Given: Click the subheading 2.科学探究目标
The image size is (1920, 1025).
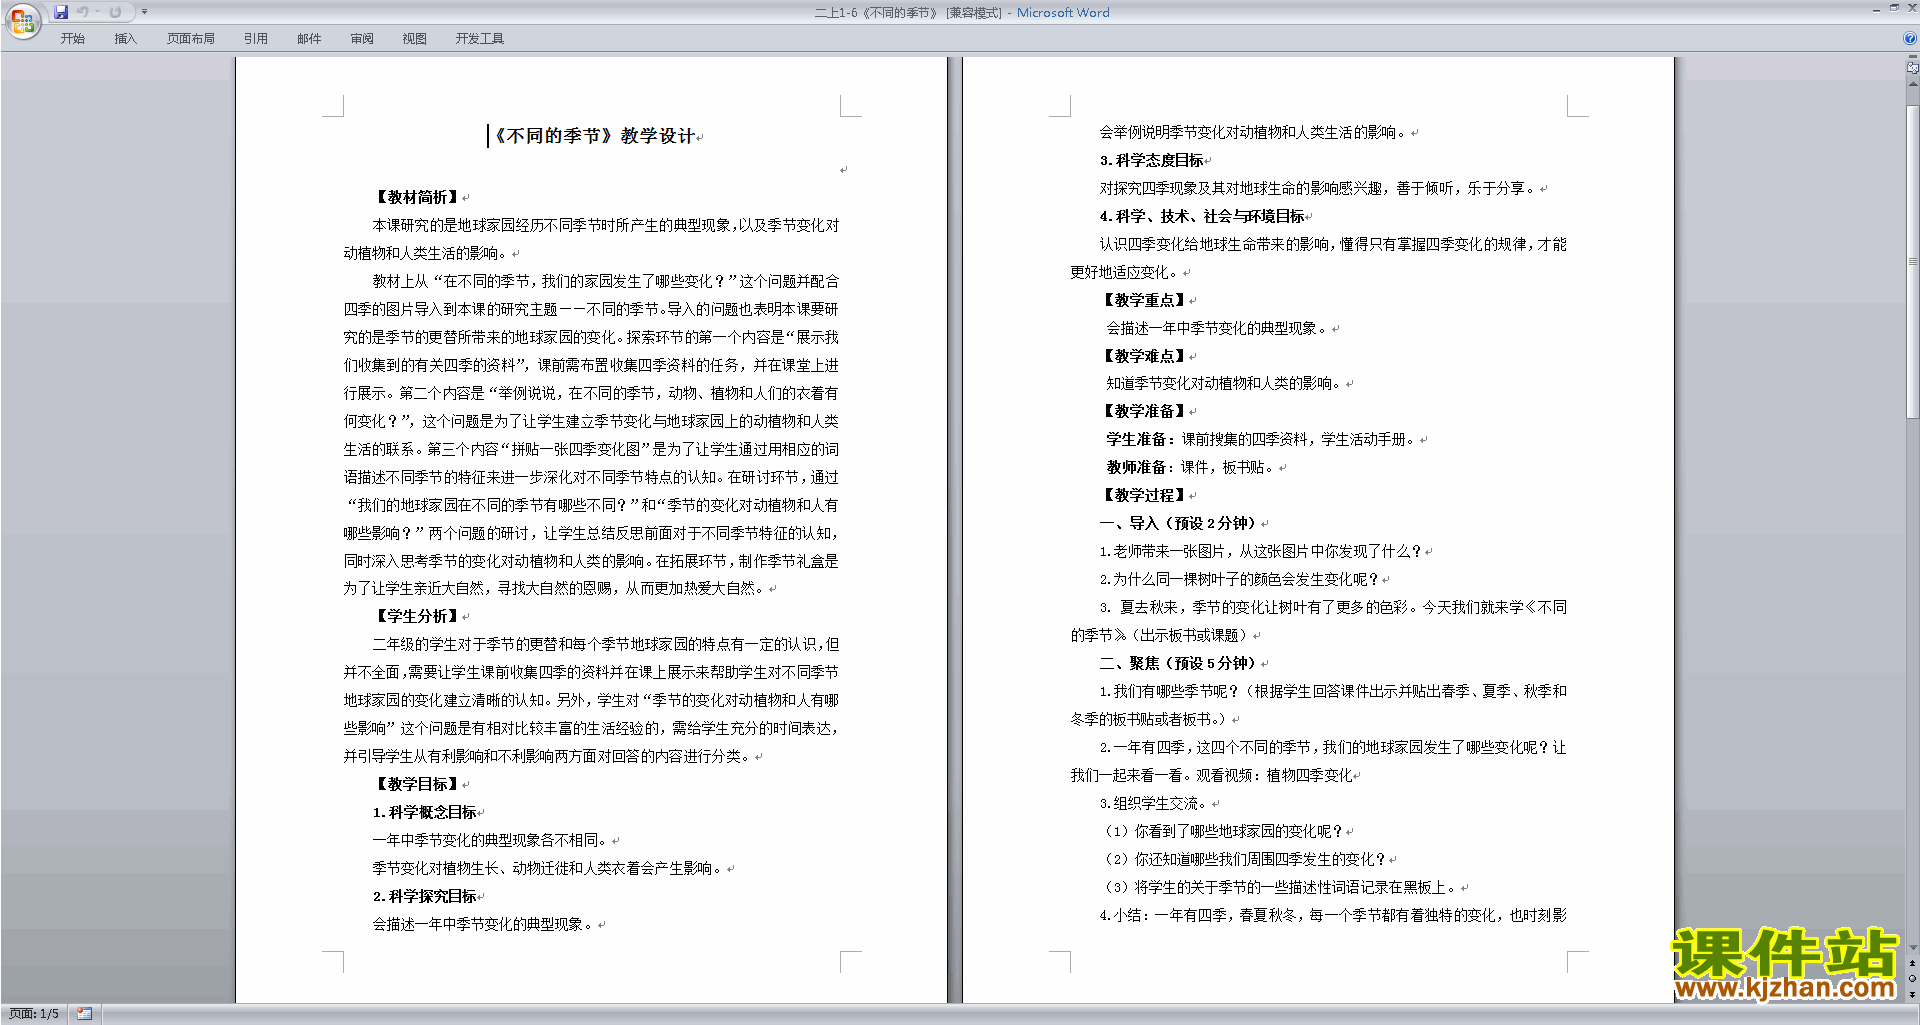Looking at the screenshot, I should point(425,896).
